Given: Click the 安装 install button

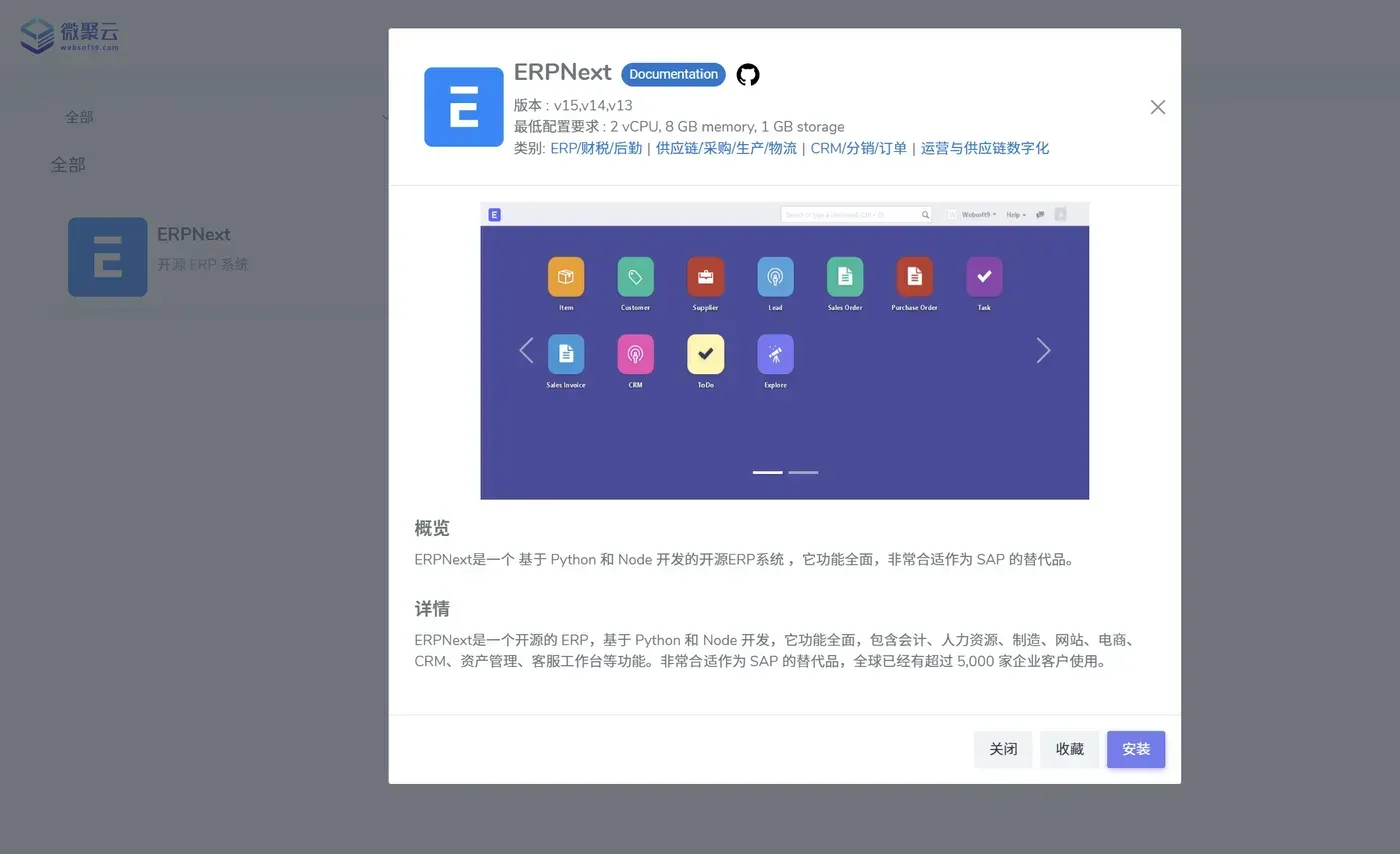Looking at the screenshot, I should tap(1136, 749).
